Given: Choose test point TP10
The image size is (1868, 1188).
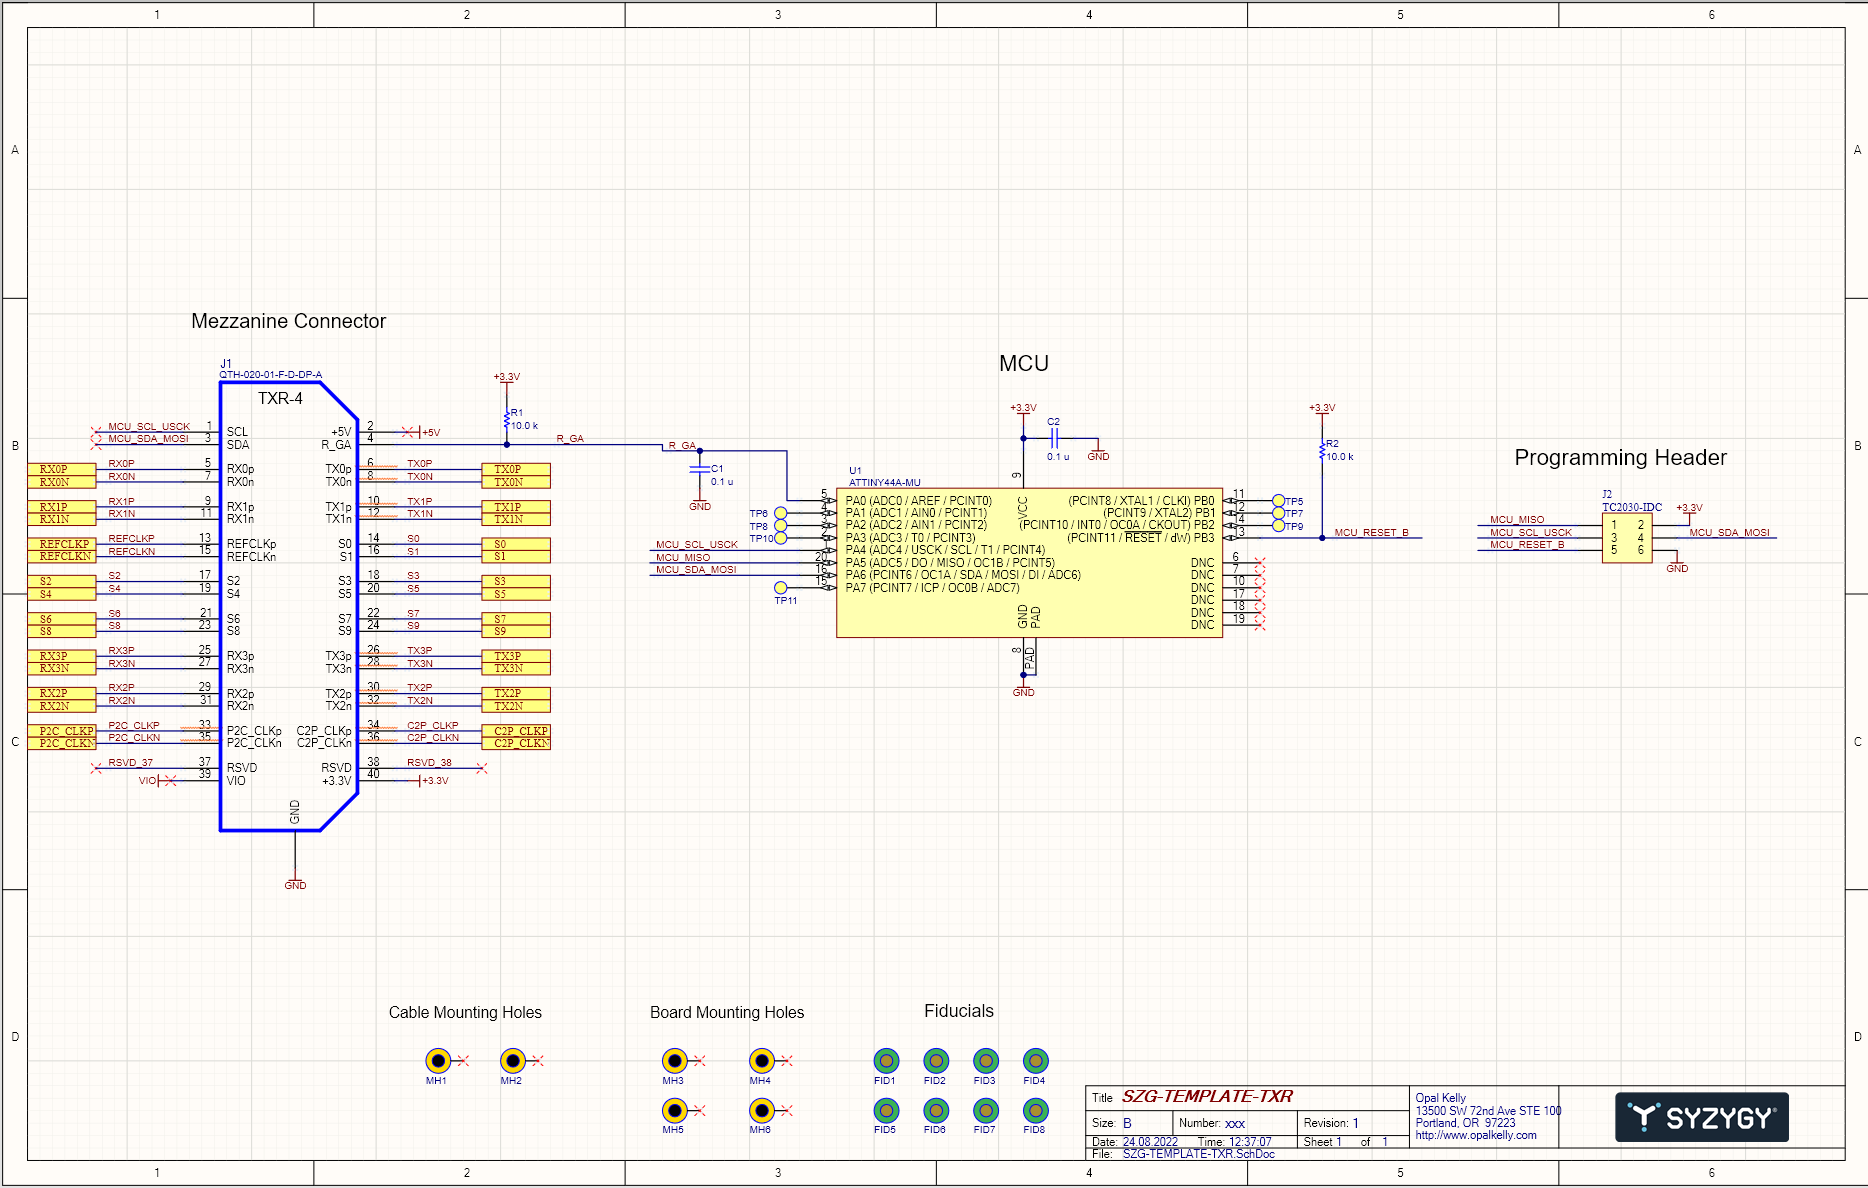Looking at the screenshot, I should click(781, 538).
